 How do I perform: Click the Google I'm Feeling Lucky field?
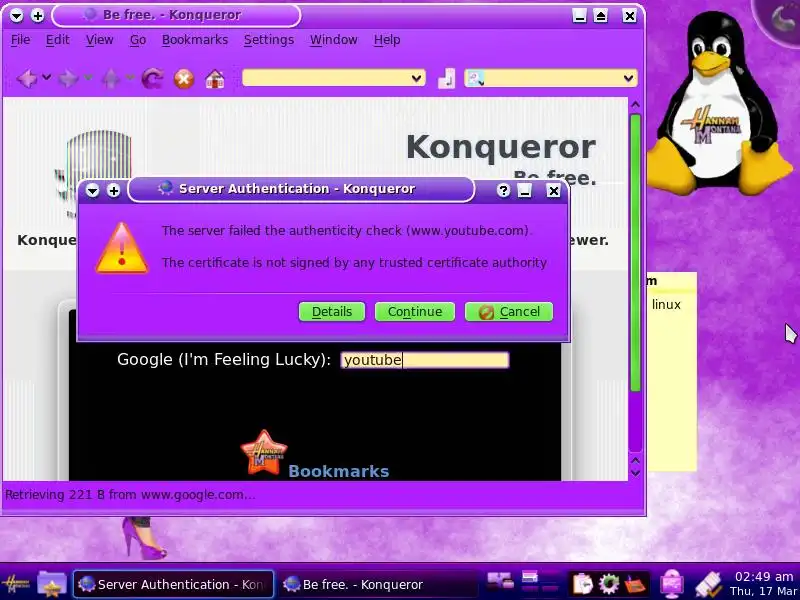[425, 360]
